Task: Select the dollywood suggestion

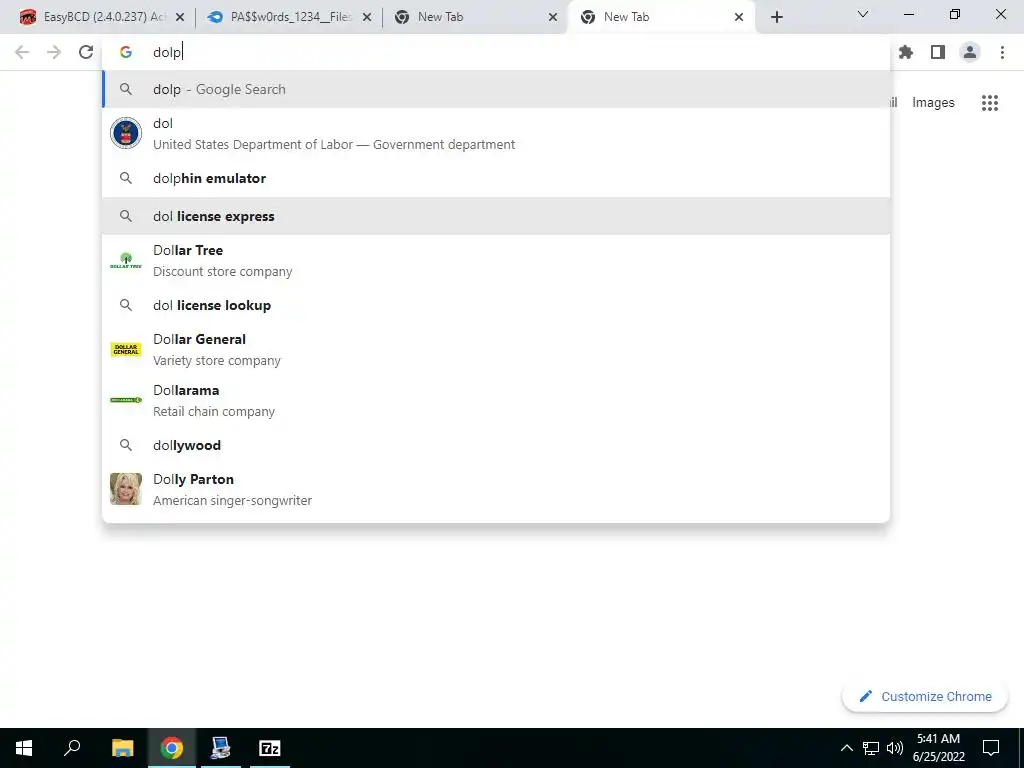Action: coord(496,445)
